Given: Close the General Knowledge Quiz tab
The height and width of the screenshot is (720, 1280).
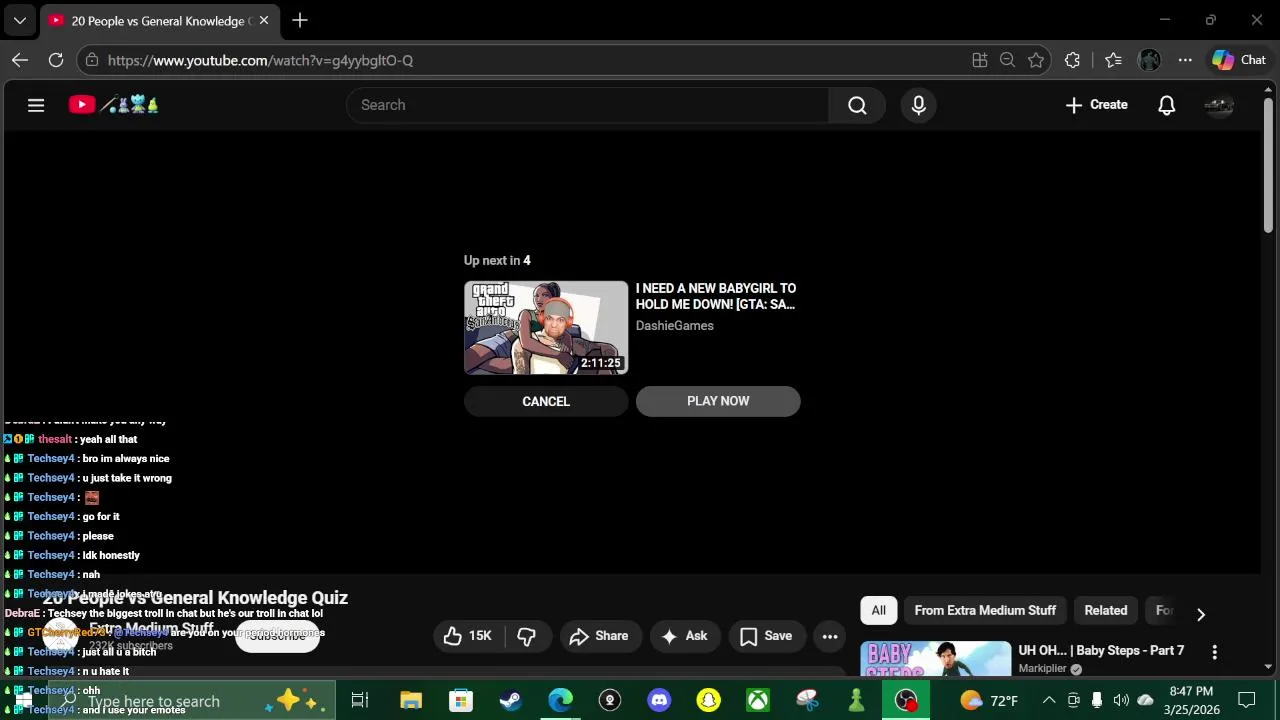Looking at the screenshot, I should pyautogui.click(x=264, y=20).
